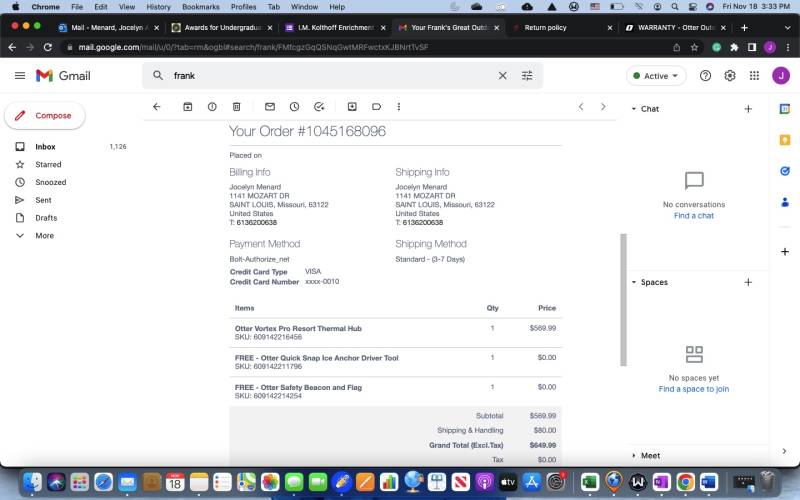
Task: Open Spotlight search in the menu bar
Action: (x=674, y=7)
